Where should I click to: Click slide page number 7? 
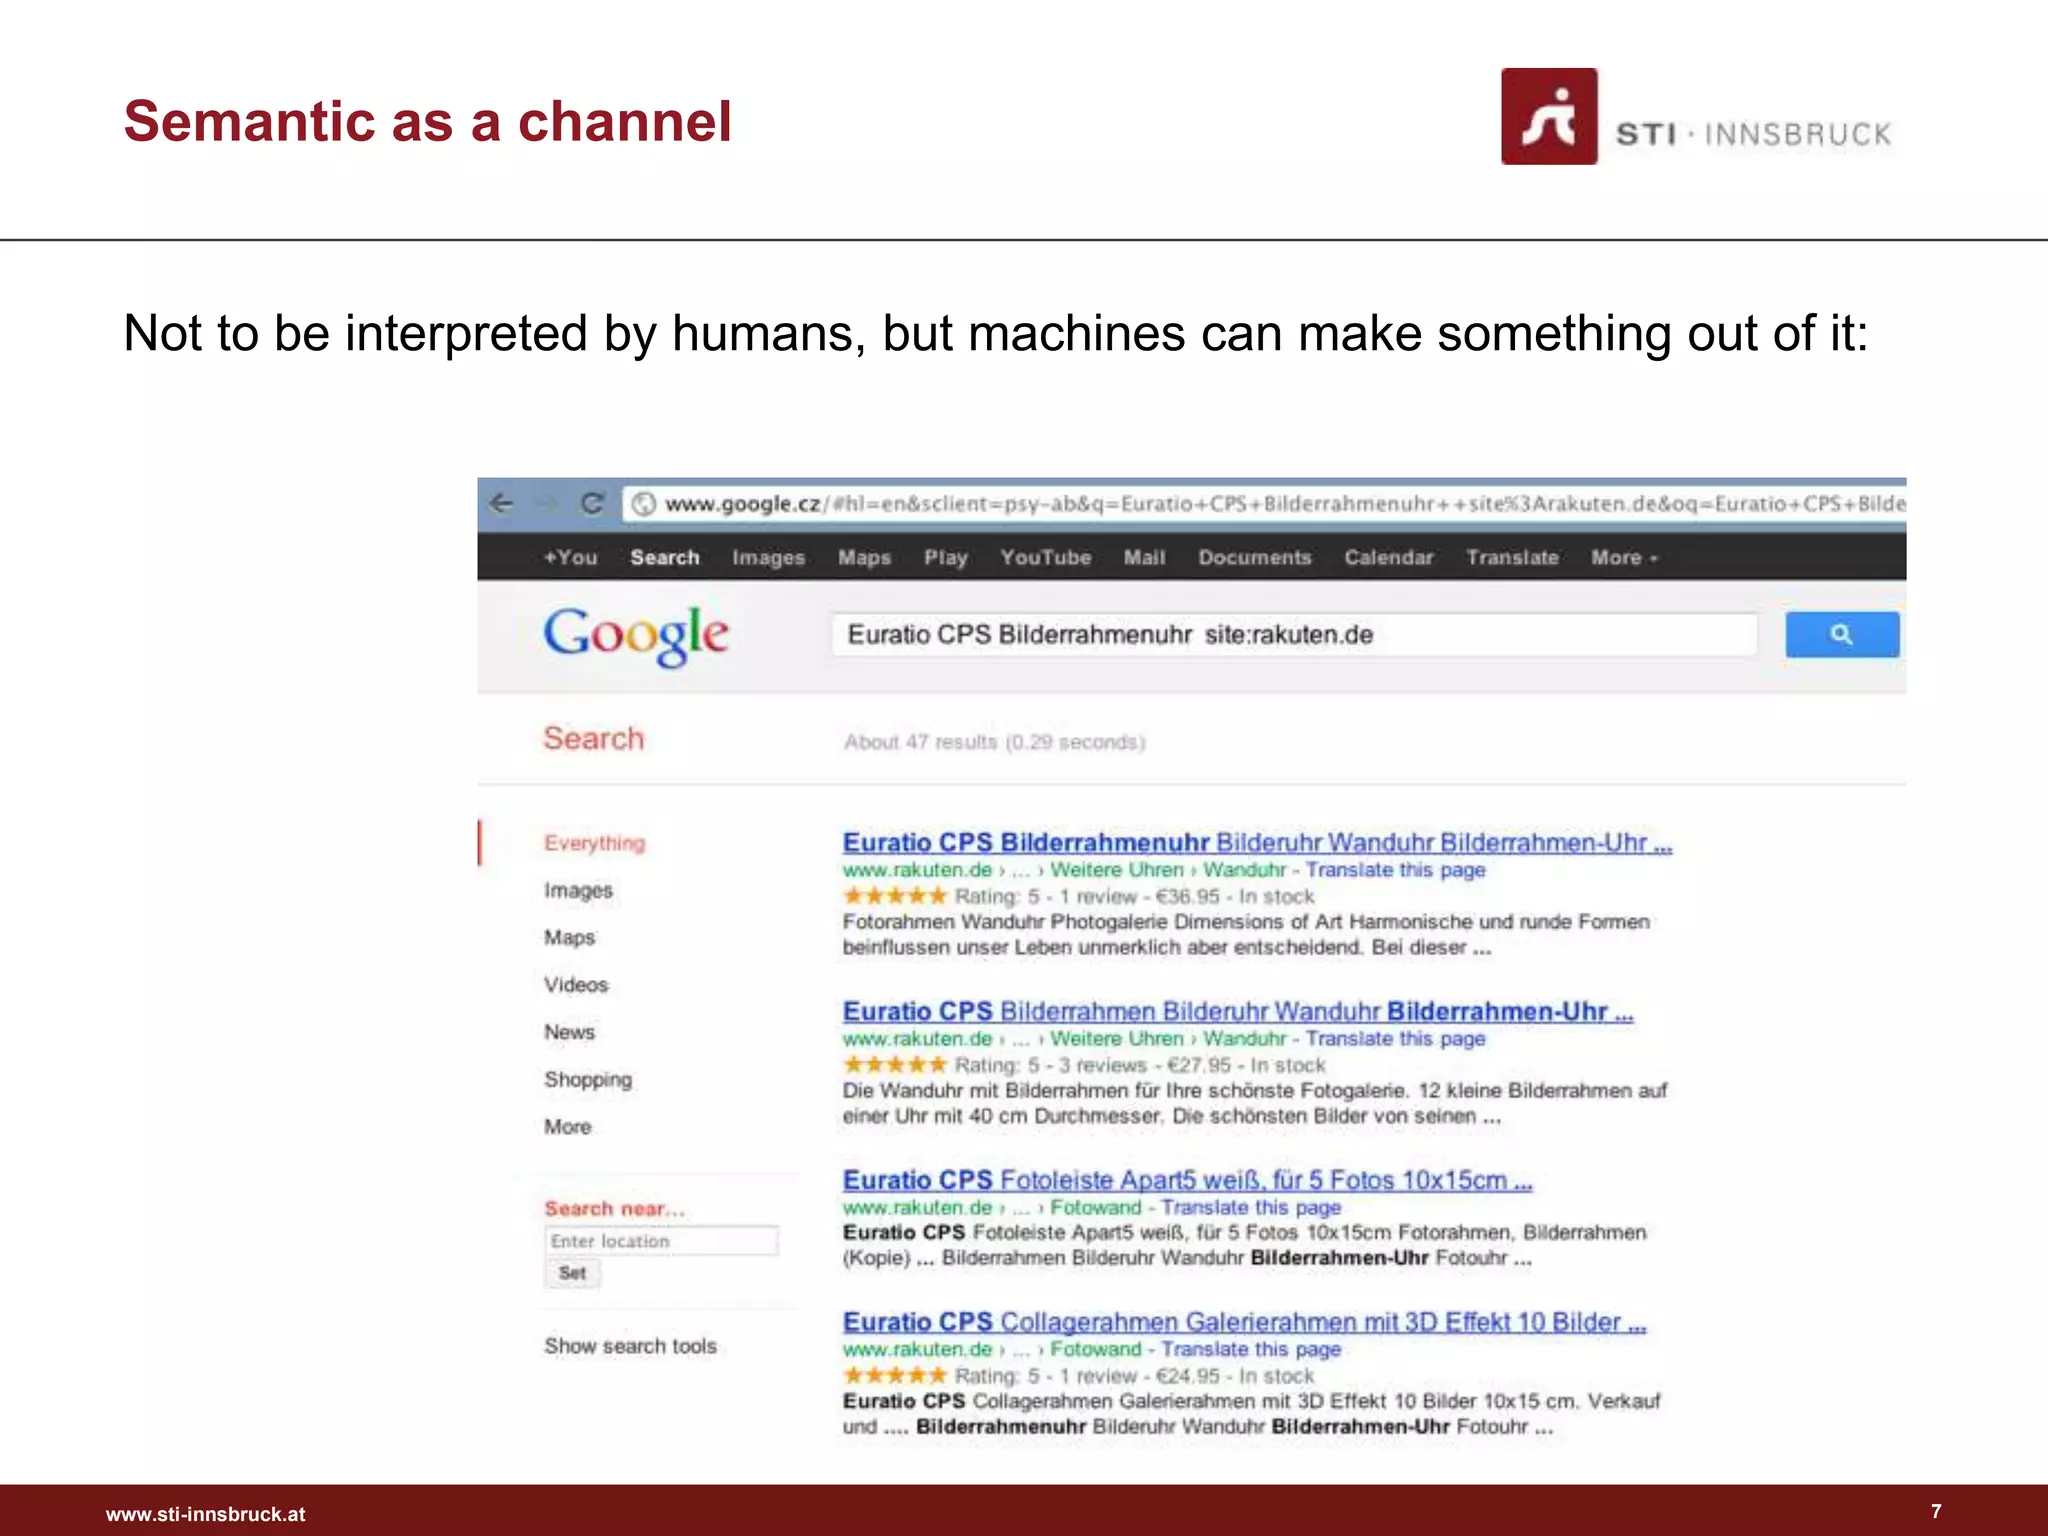(1936, 1511)
